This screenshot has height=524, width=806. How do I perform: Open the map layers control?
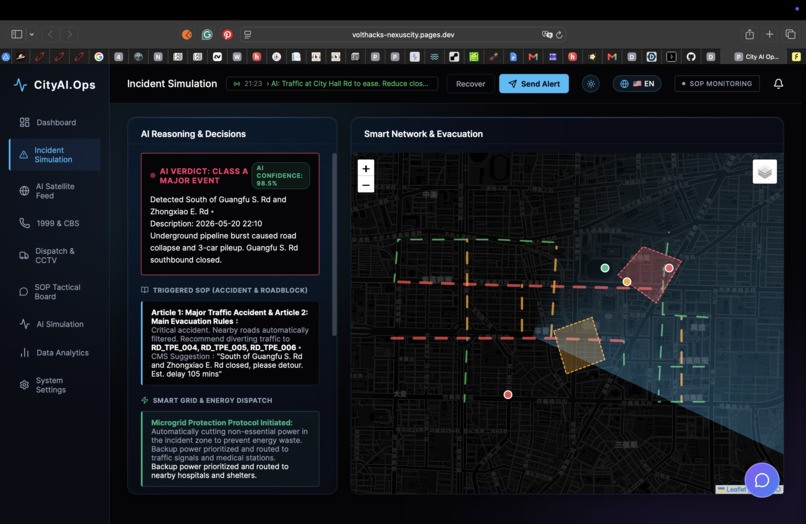point(764,172)
